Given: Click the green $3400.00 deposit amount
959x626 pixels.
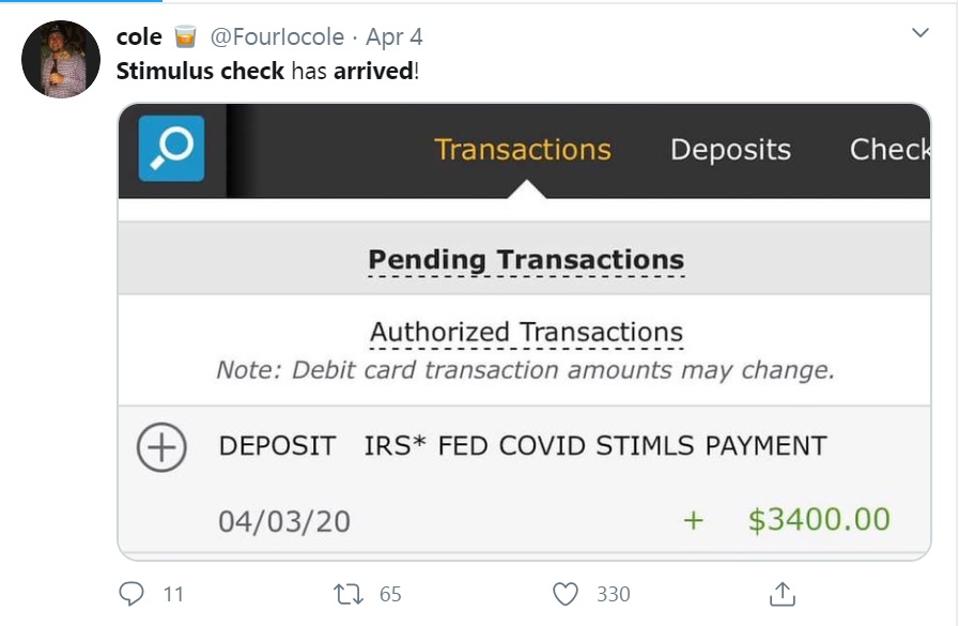Looking at the screenshot, I should pyautogui.click(x=818, y=520).
